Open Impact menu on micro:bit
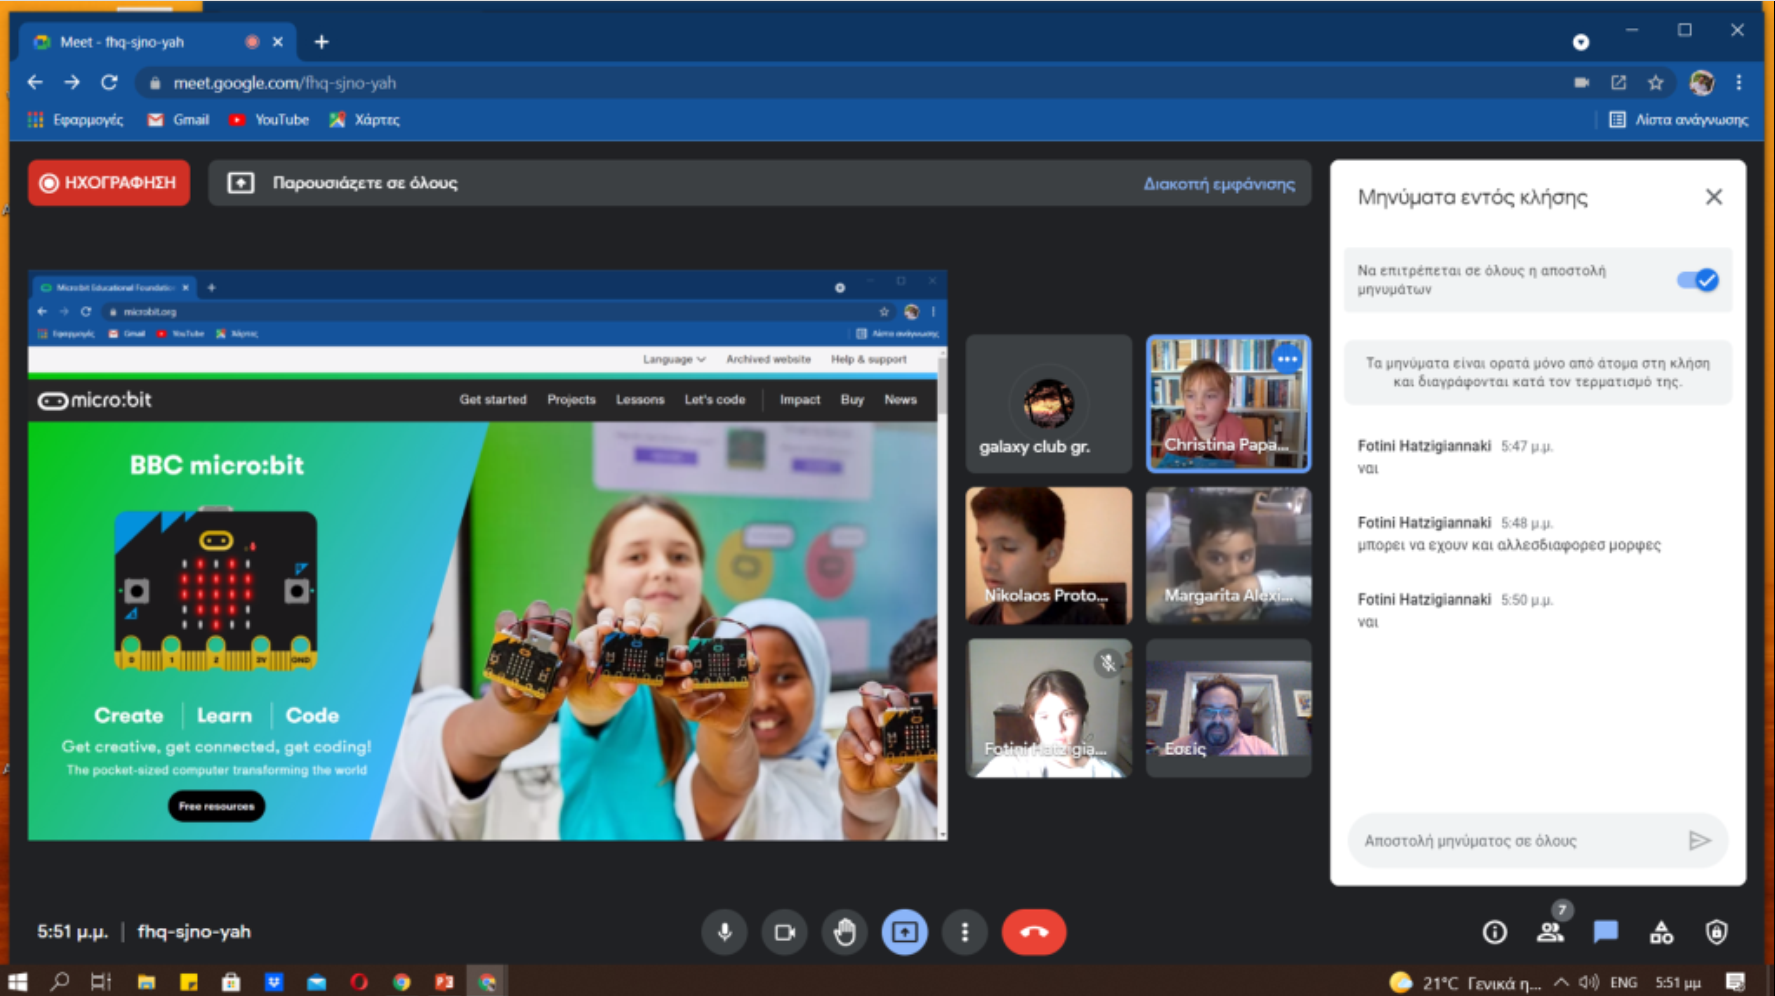Image resolution: width=1775 pixels, height=996 pixels. (800, 400)
